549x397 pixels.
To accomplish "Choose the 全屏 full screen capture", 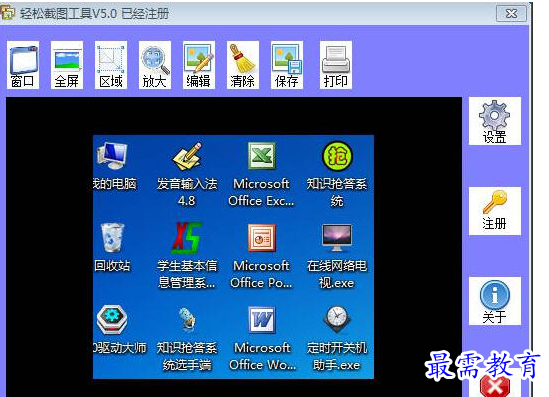I will (x=67, y=65).
